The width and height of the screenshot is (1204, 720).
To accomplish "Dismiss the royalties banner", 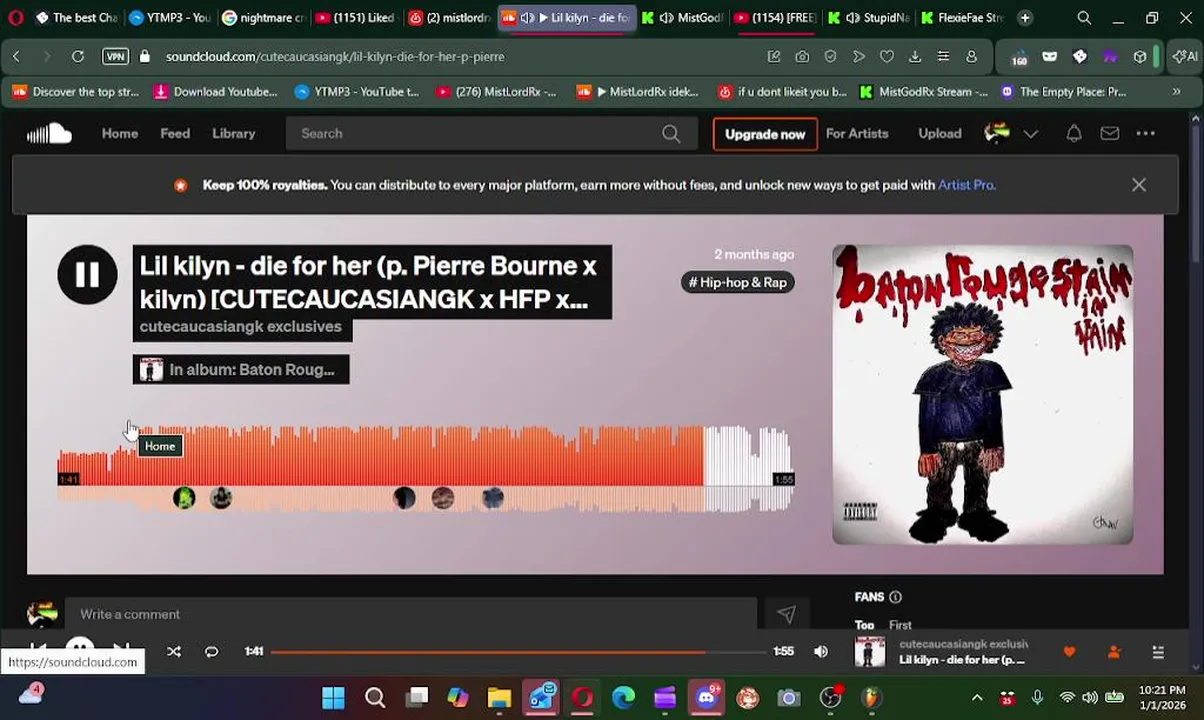I will click(1138, 185).
